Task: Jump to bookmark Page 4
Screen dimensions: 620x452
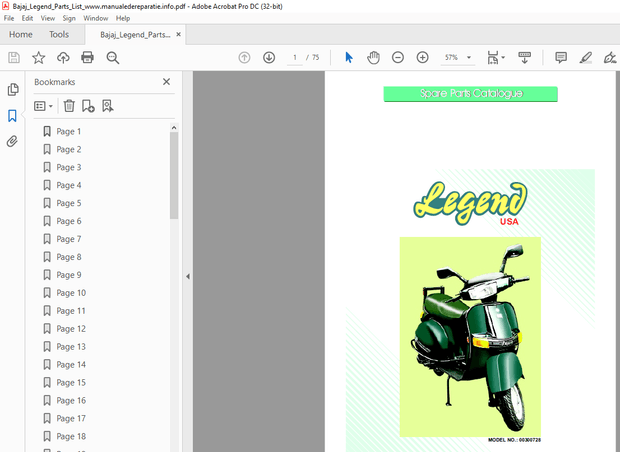Action: pos(69,185)
